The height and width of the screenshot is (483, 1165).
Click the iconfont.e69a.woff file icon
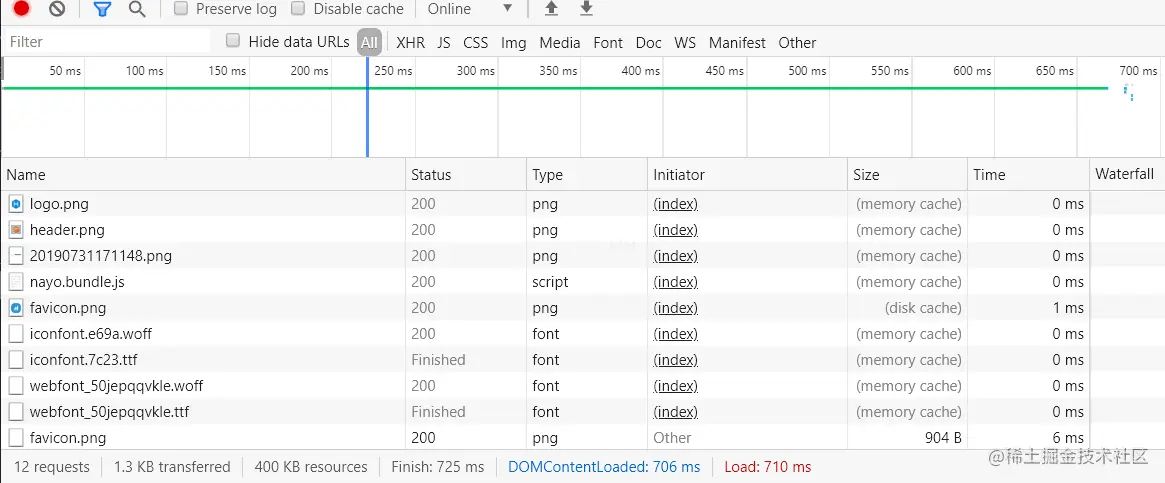click(x=16, y=334)
